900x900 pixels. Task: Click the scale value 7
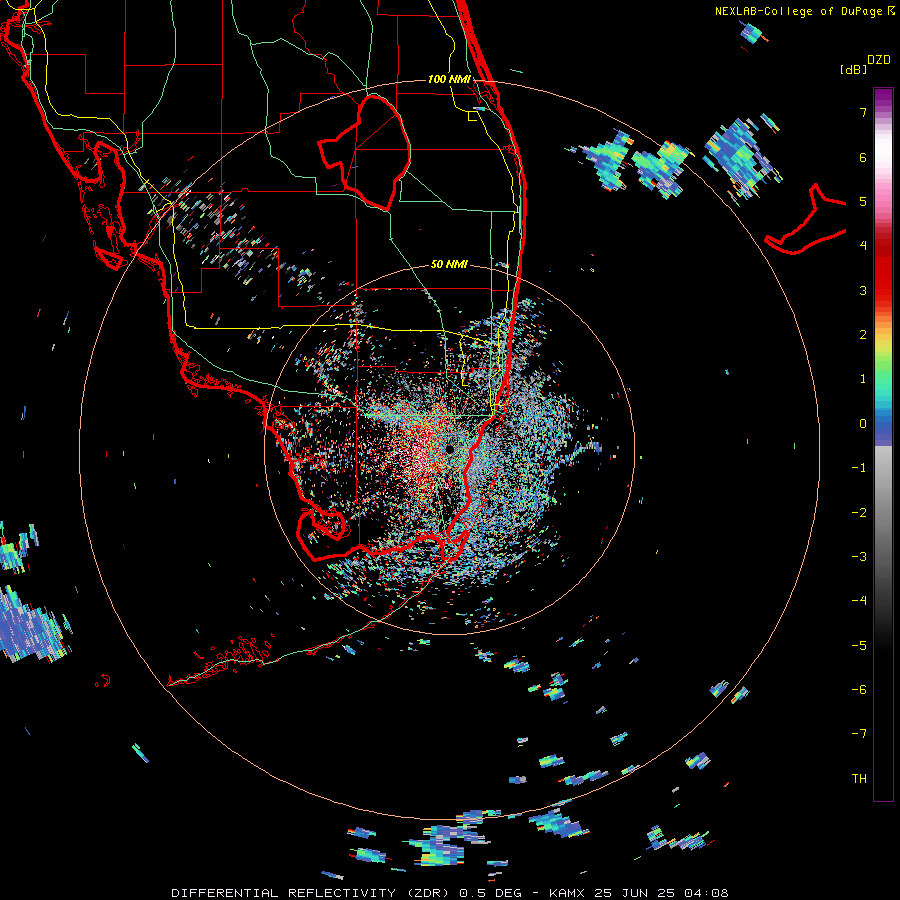point(863,112)
